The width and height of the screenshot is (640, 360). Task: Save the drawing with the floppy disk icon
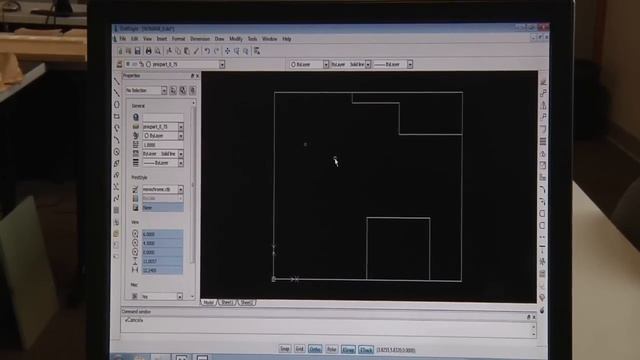[138, 51]
